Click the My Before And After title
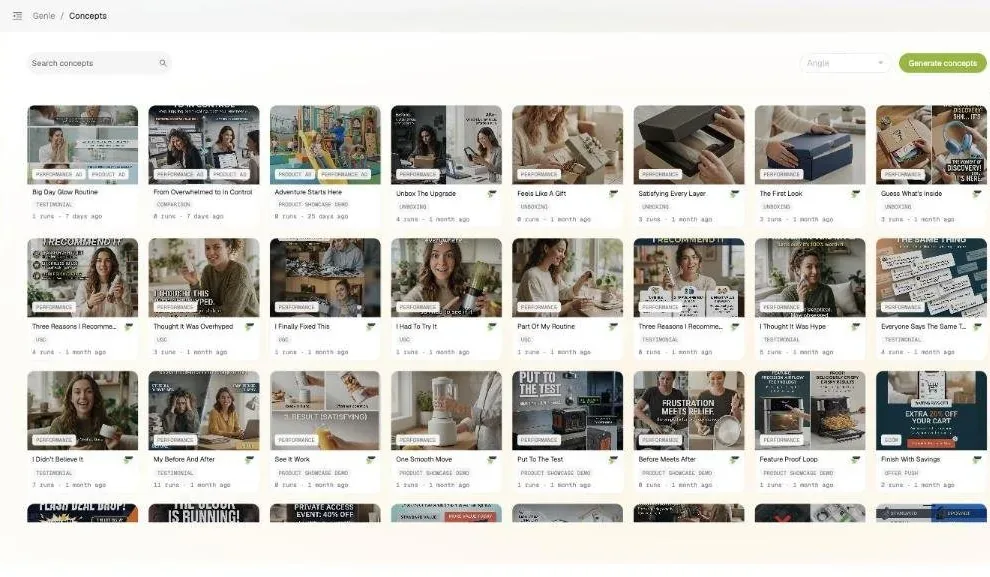Viewport: 990px width, 577px height. click(x=184, y=460)
